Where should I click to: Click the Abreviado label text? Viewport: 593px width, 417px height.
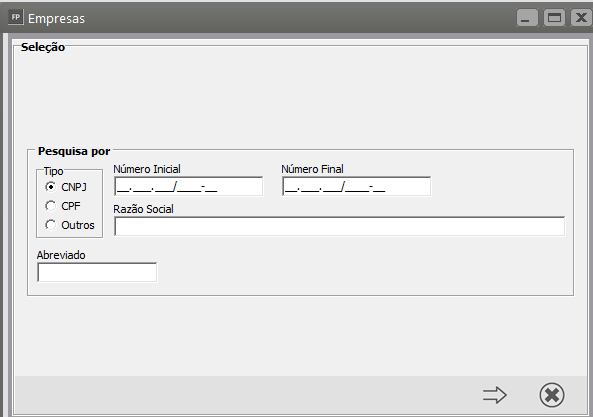61,255
